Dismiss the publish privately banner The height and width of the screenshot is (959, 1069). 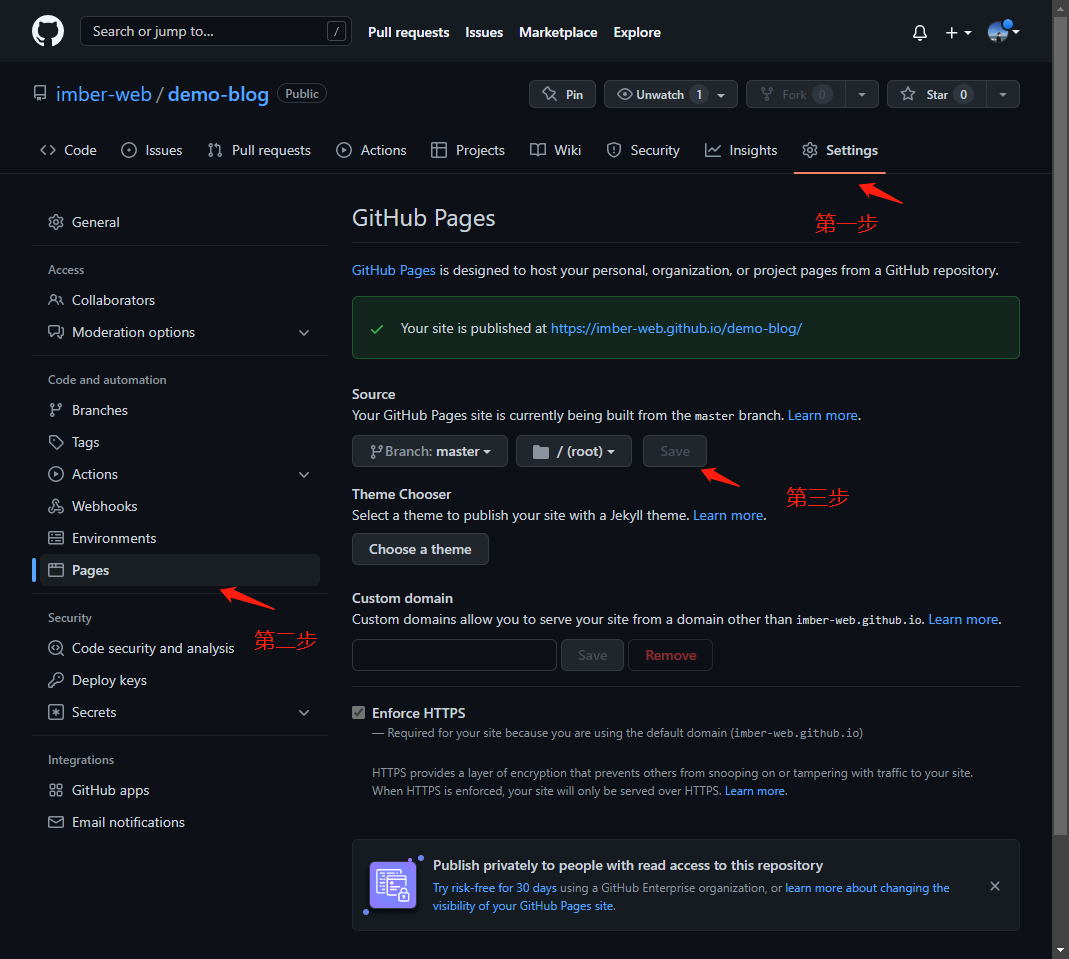tap(995, 885)
